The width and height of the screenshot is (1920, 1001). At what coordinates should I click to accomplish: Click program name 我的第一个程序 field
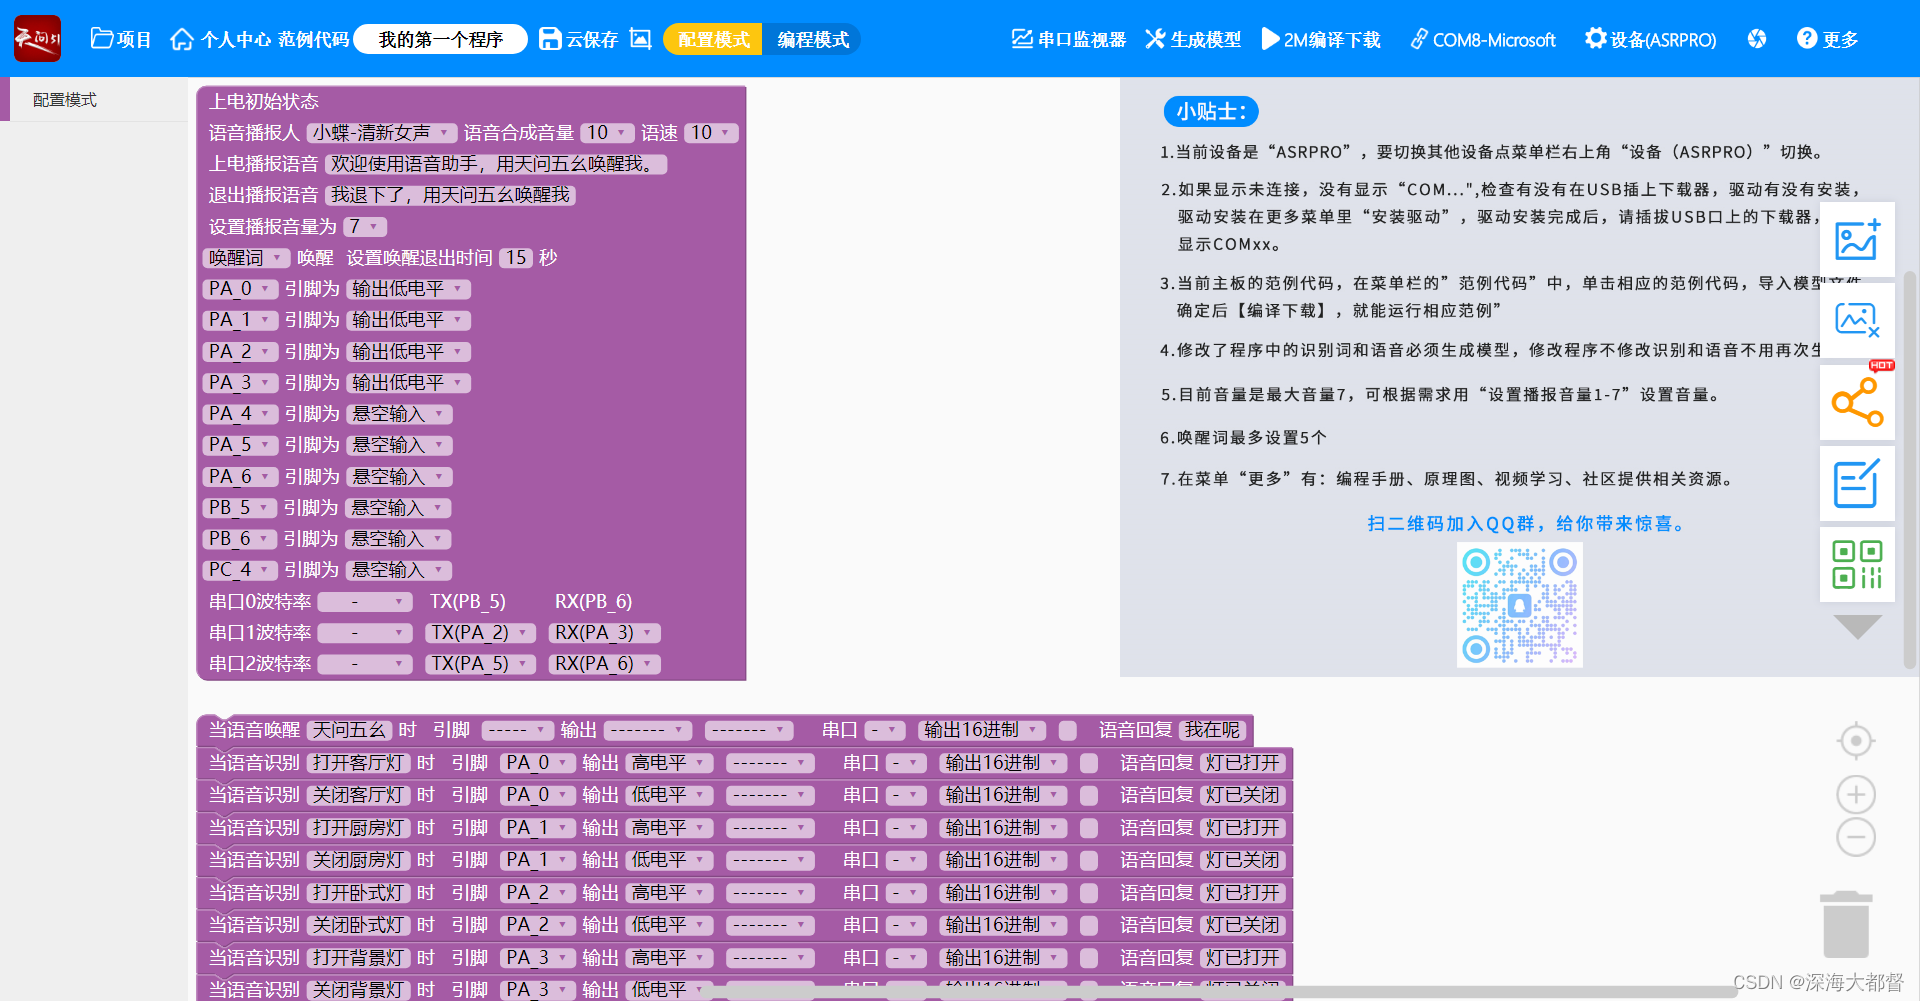[x=441, y=39]
